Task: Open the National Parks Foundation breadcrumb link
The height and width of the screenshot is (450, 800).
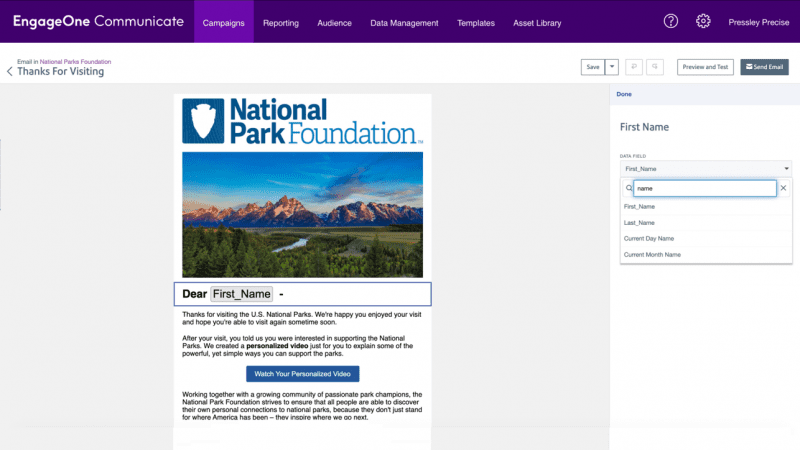Action: [x=75, y=62]
